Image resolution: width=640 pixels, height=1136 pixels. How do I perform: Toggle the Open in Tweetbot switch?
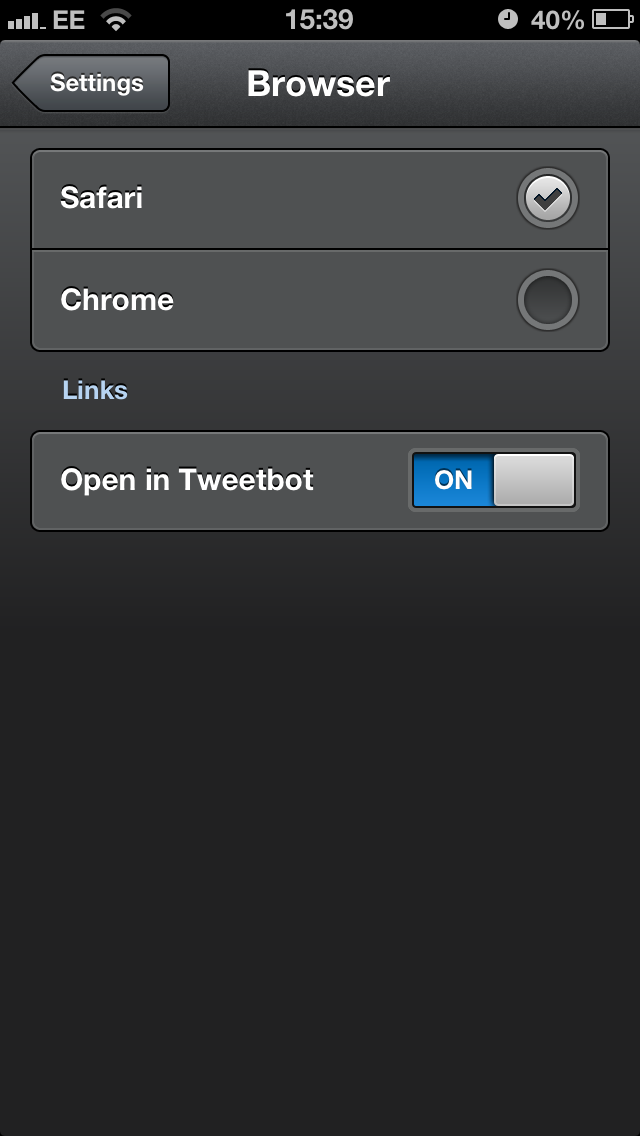[x=494, y=480]
